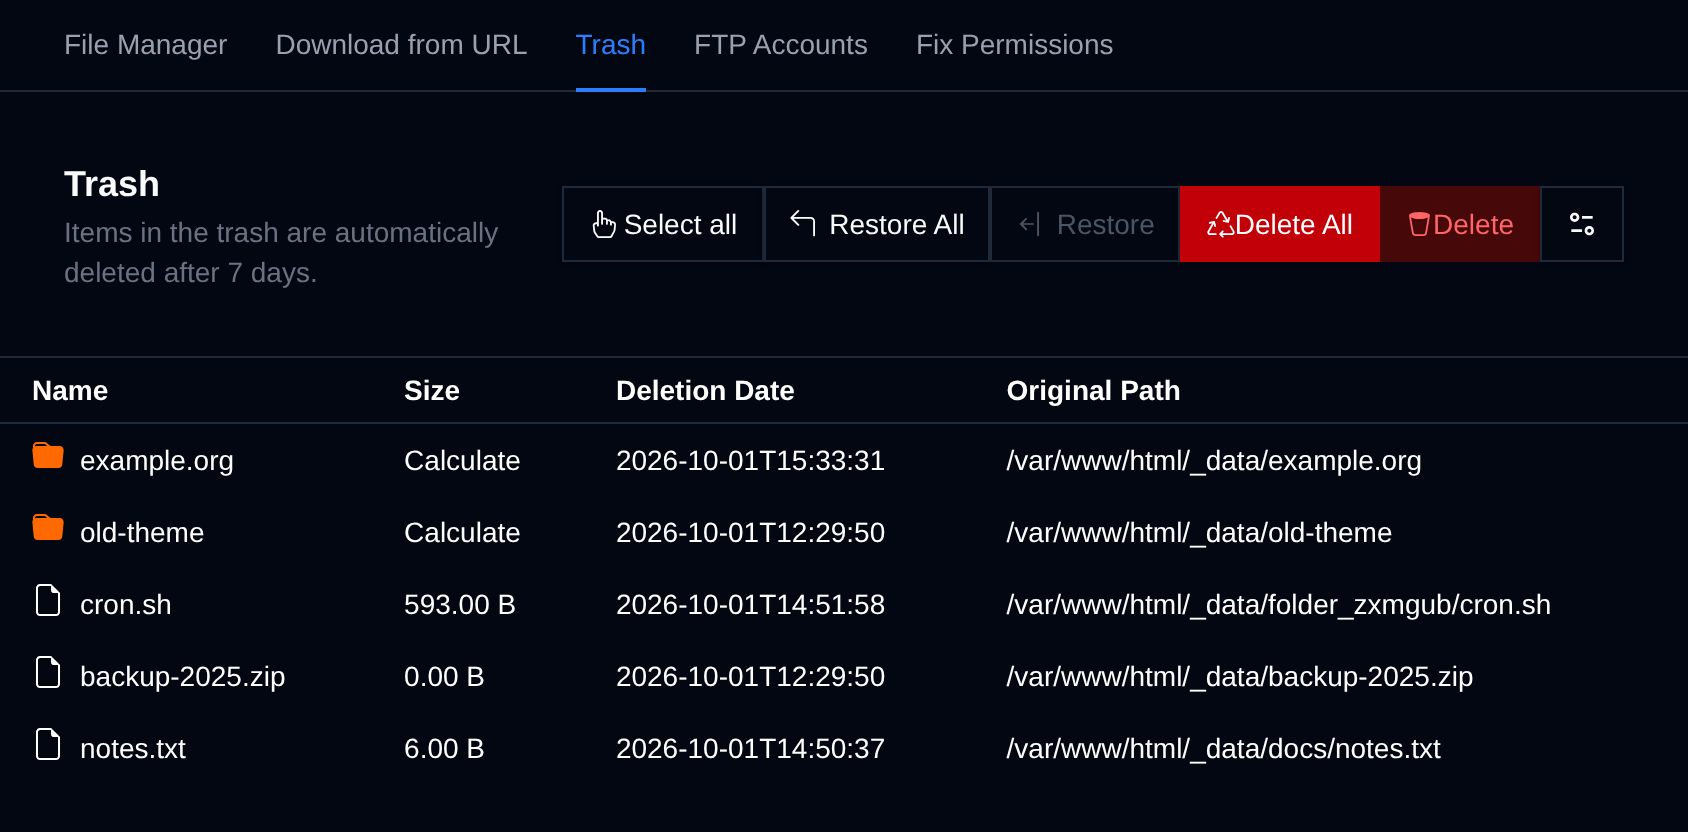Click the Deletion Date column header
The image size is (1688, 832).
[x=705, y=390]
